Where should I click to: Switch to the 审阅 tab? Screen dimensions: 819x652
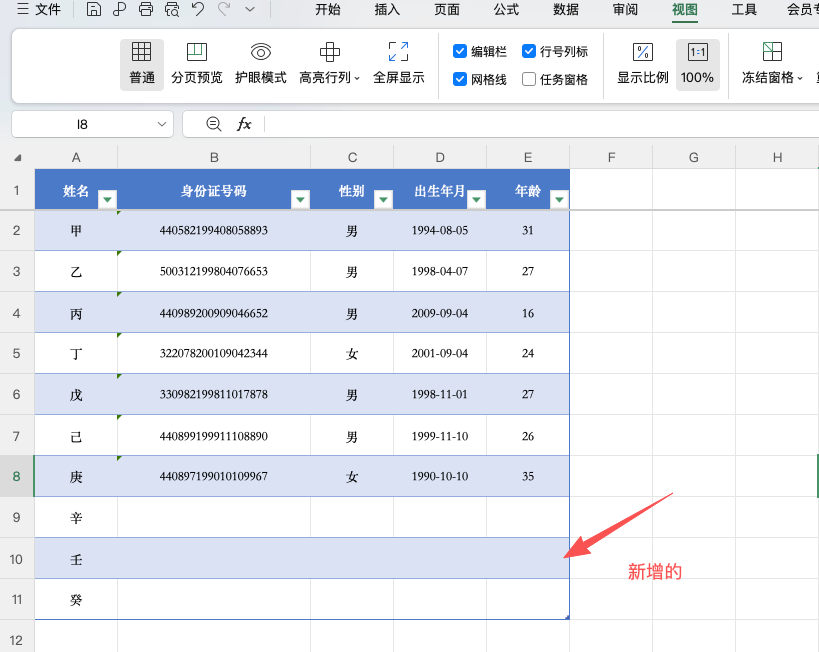point(625,9)
